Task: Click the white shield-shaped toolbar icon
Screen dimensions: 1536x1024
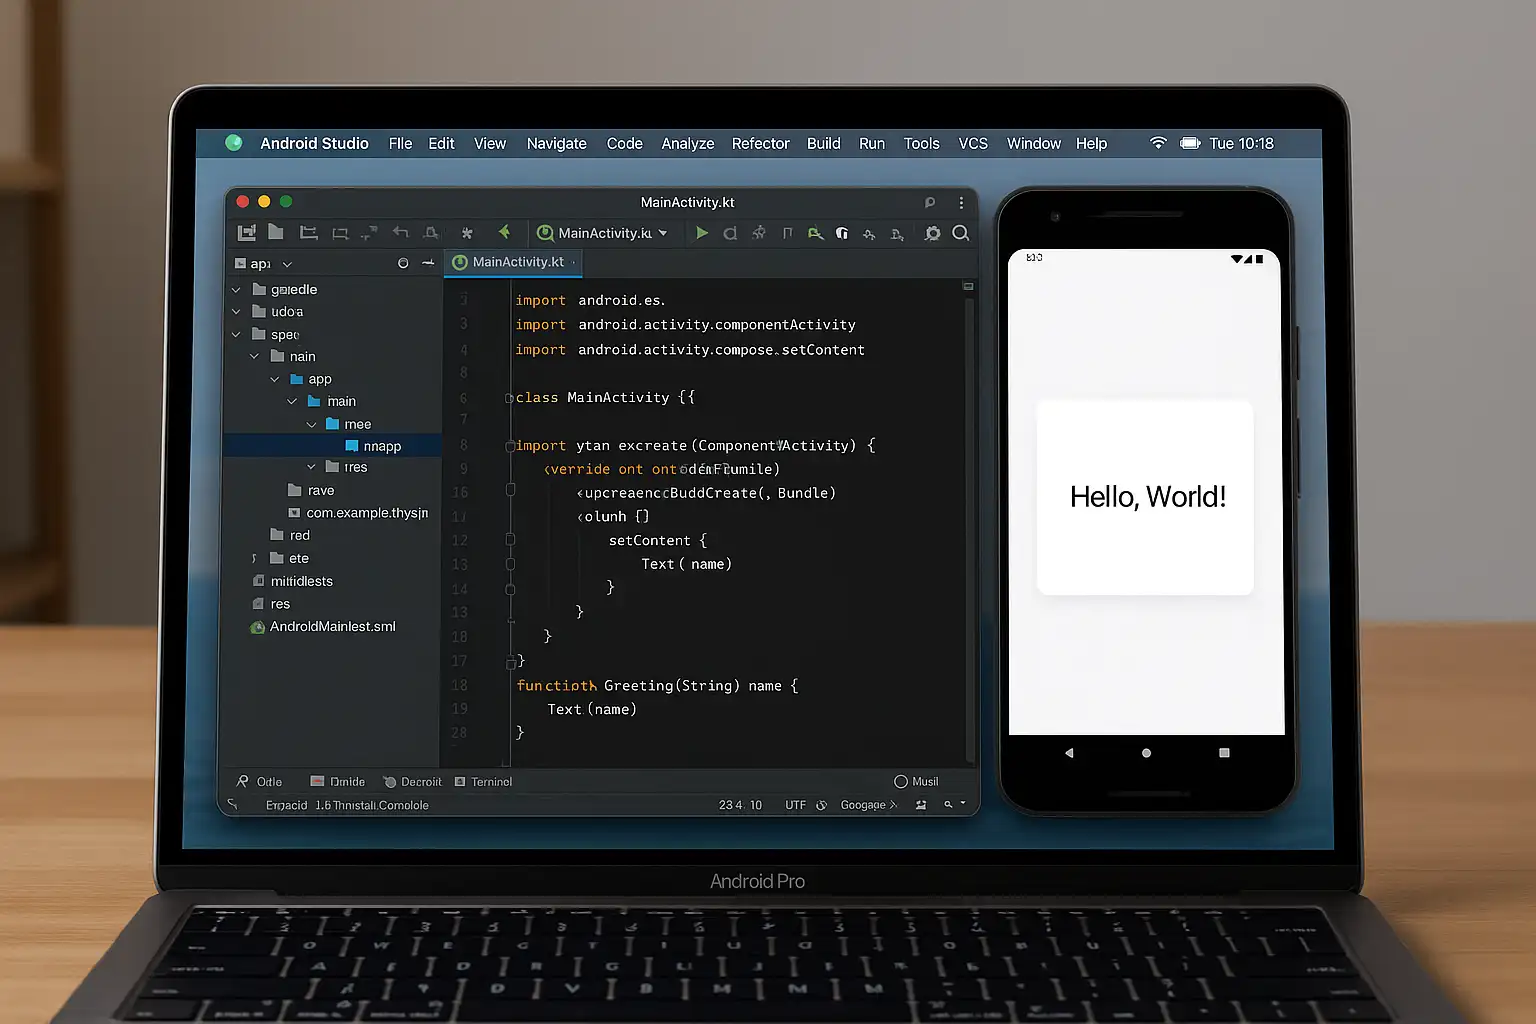Action: click(842, 233)
